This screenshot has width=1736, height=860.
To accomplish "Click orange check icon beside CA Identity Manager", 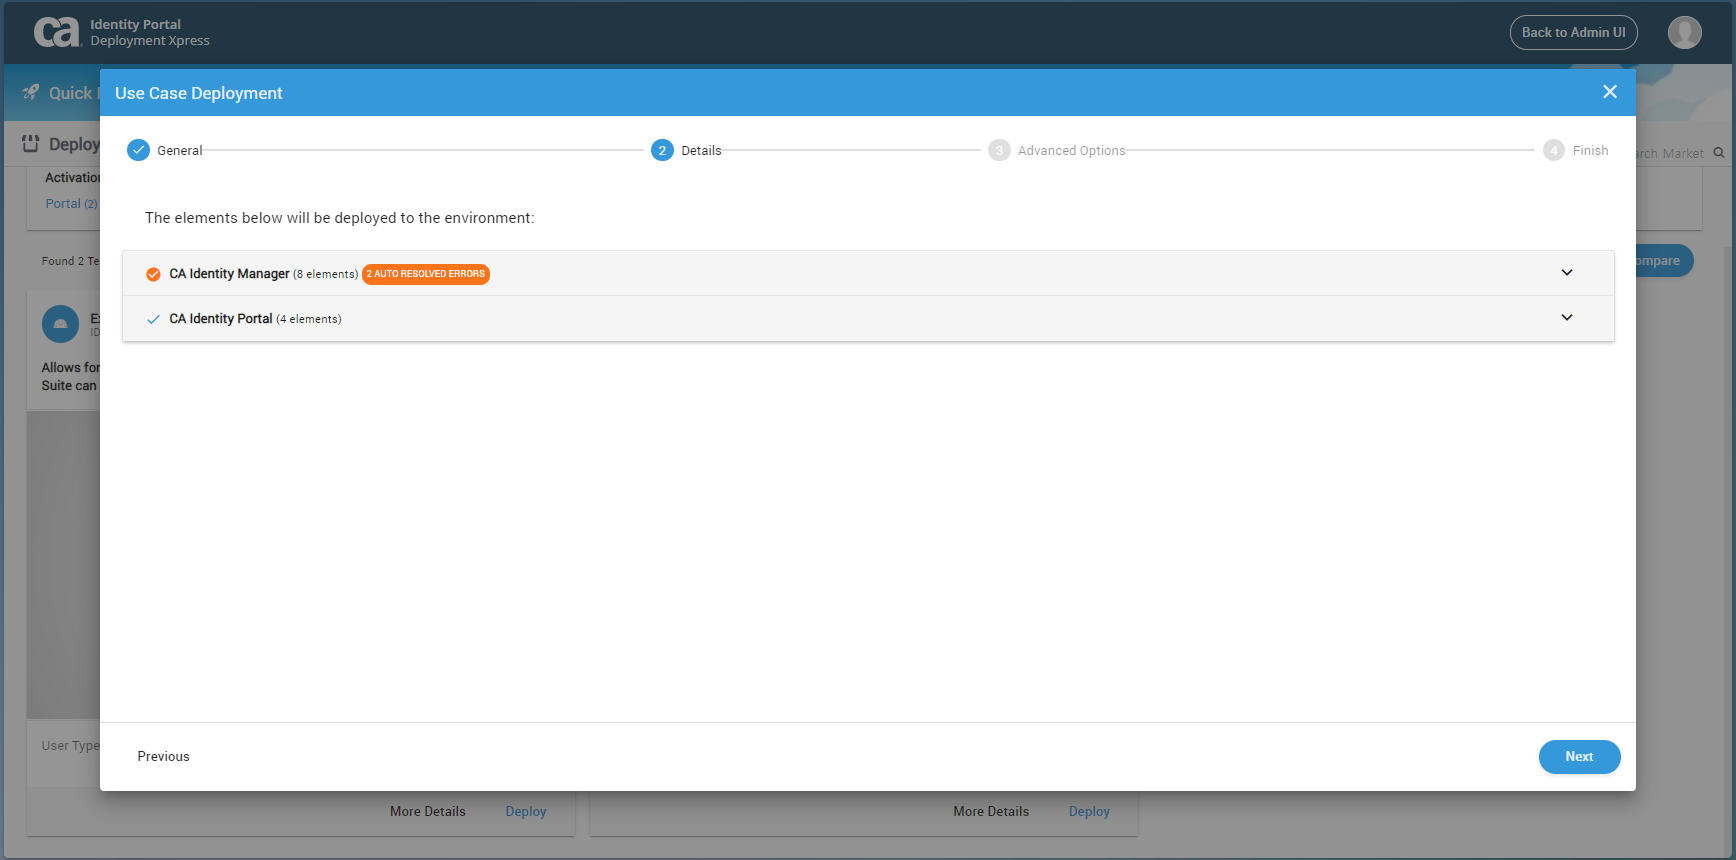I will (153, 274).
